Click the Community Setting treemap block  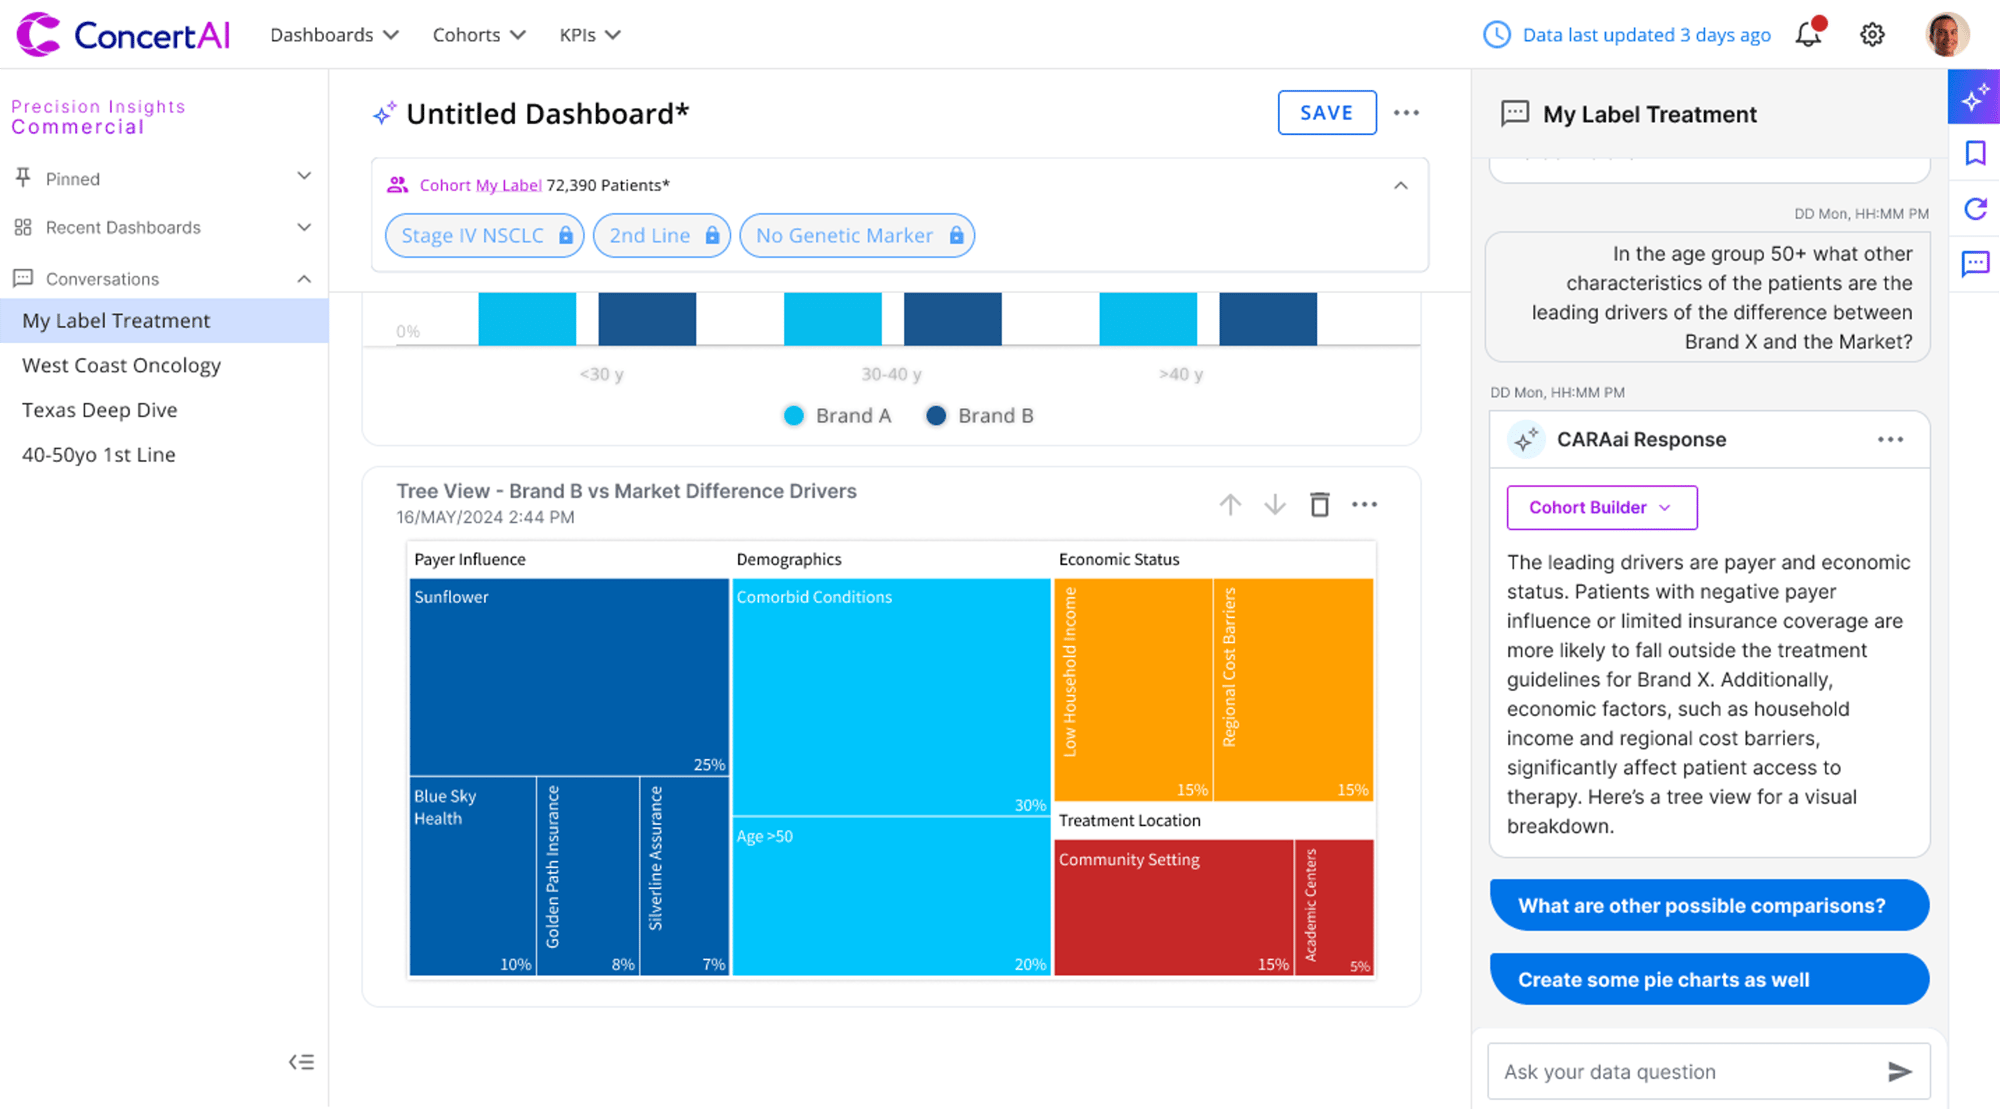[1174, 908]
